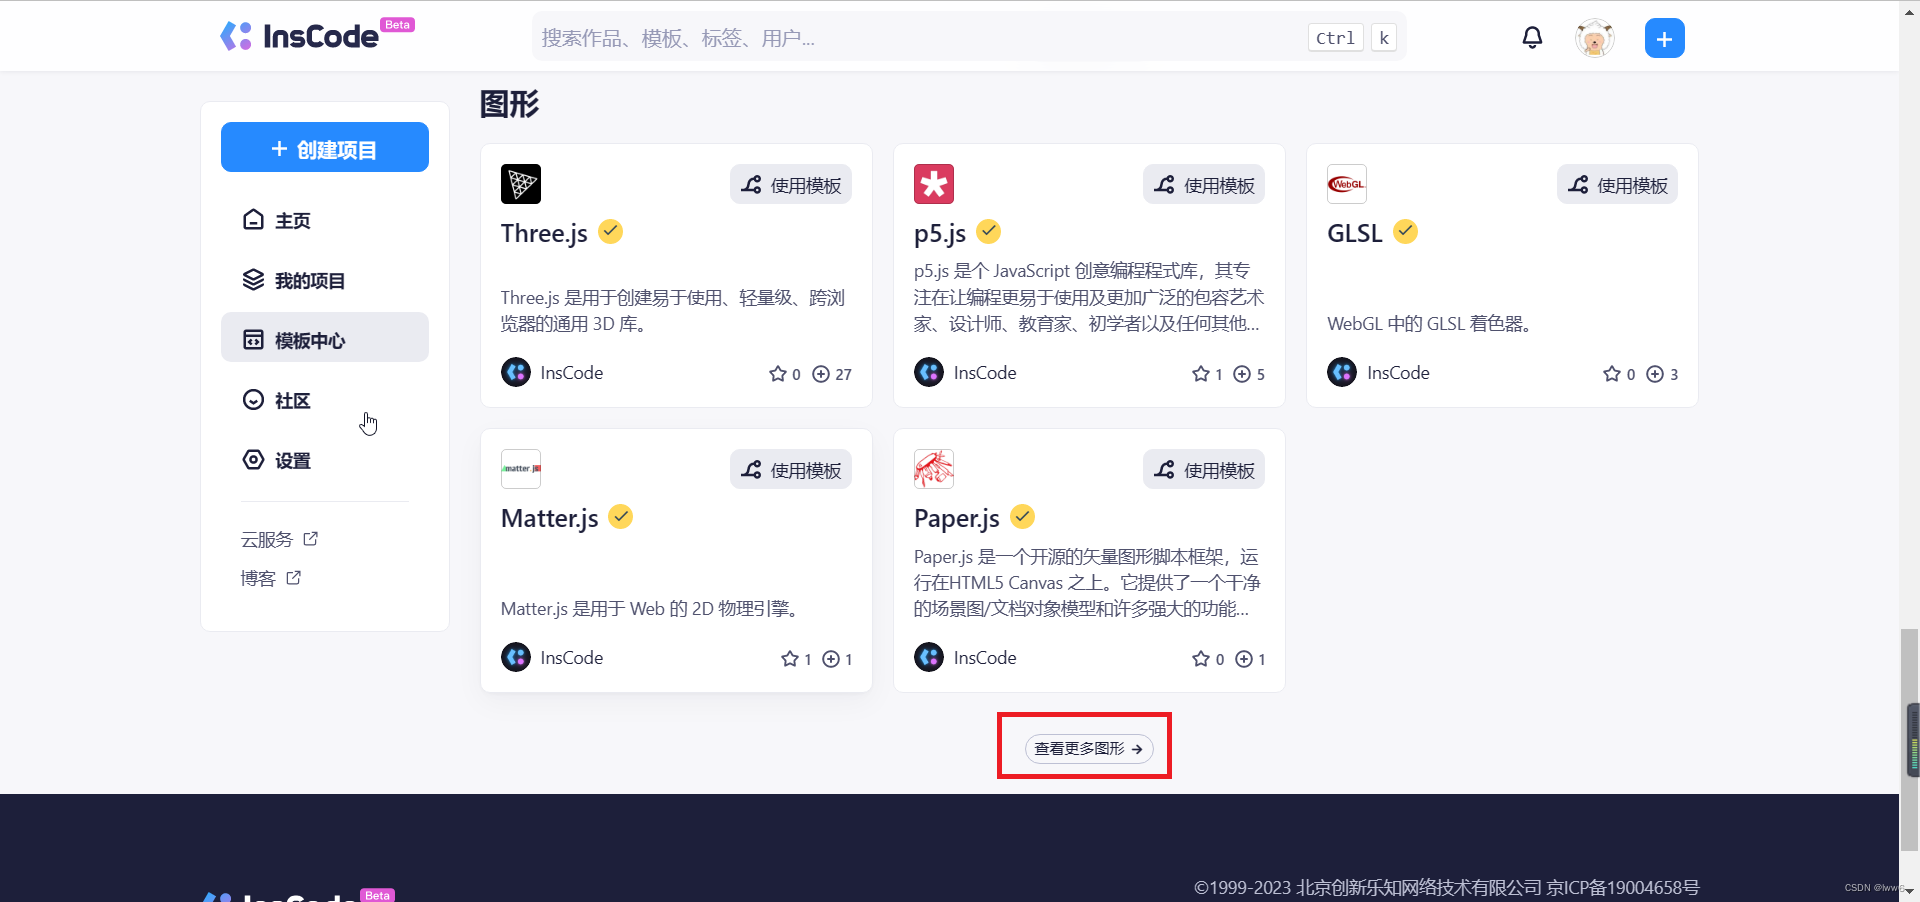
Task: Use the GLSL template
Action: click(x=1617, y=185)
